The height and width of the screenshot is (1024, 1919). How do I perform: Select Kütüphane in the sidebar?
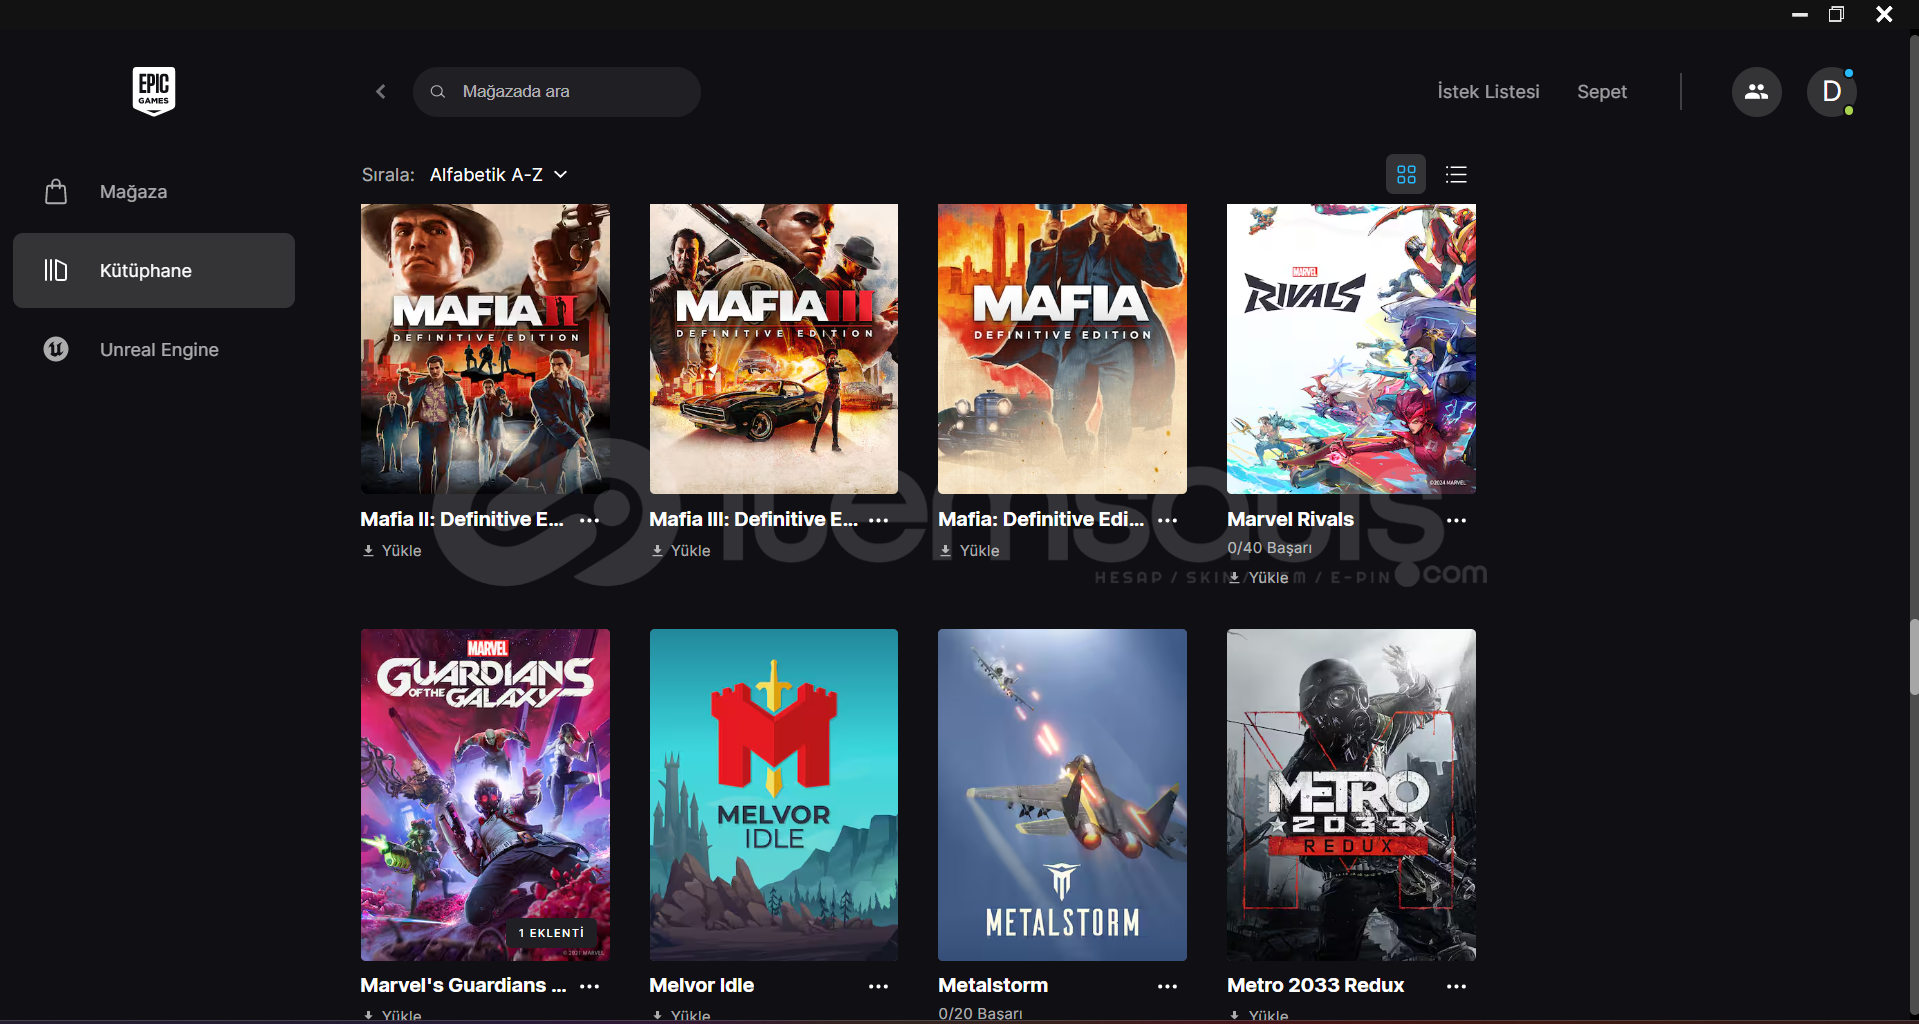[x=154, y=270]
